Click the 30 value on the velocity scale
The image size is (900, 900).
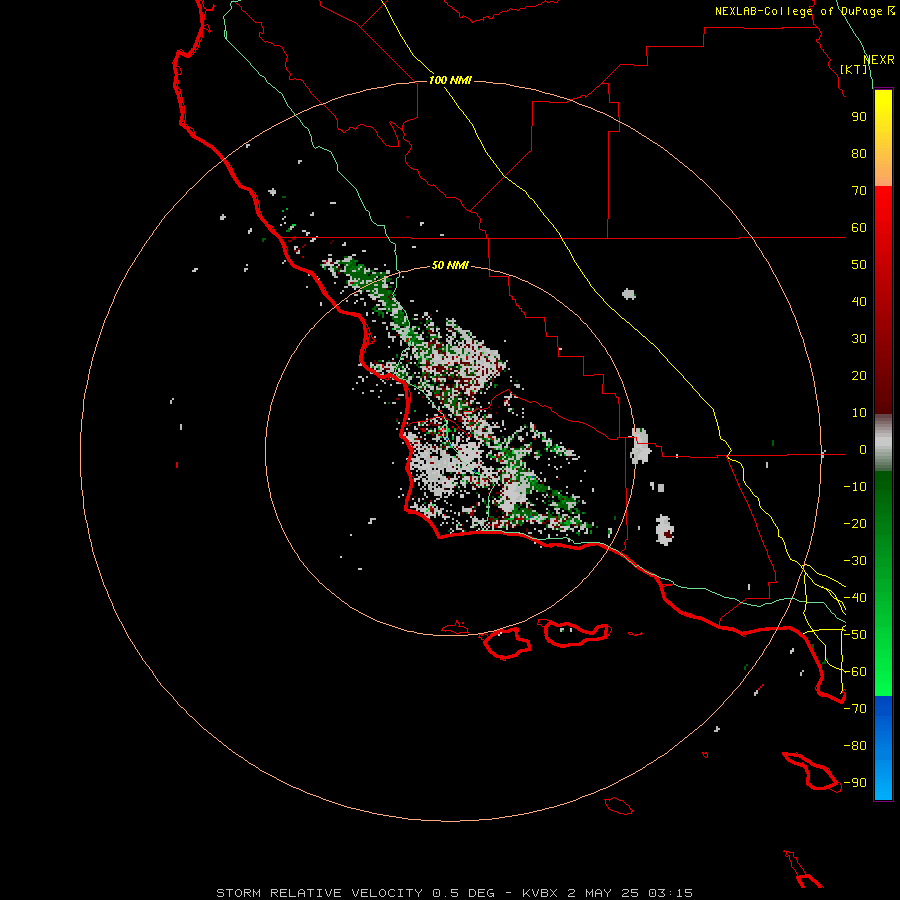click(x=859, y=339)
